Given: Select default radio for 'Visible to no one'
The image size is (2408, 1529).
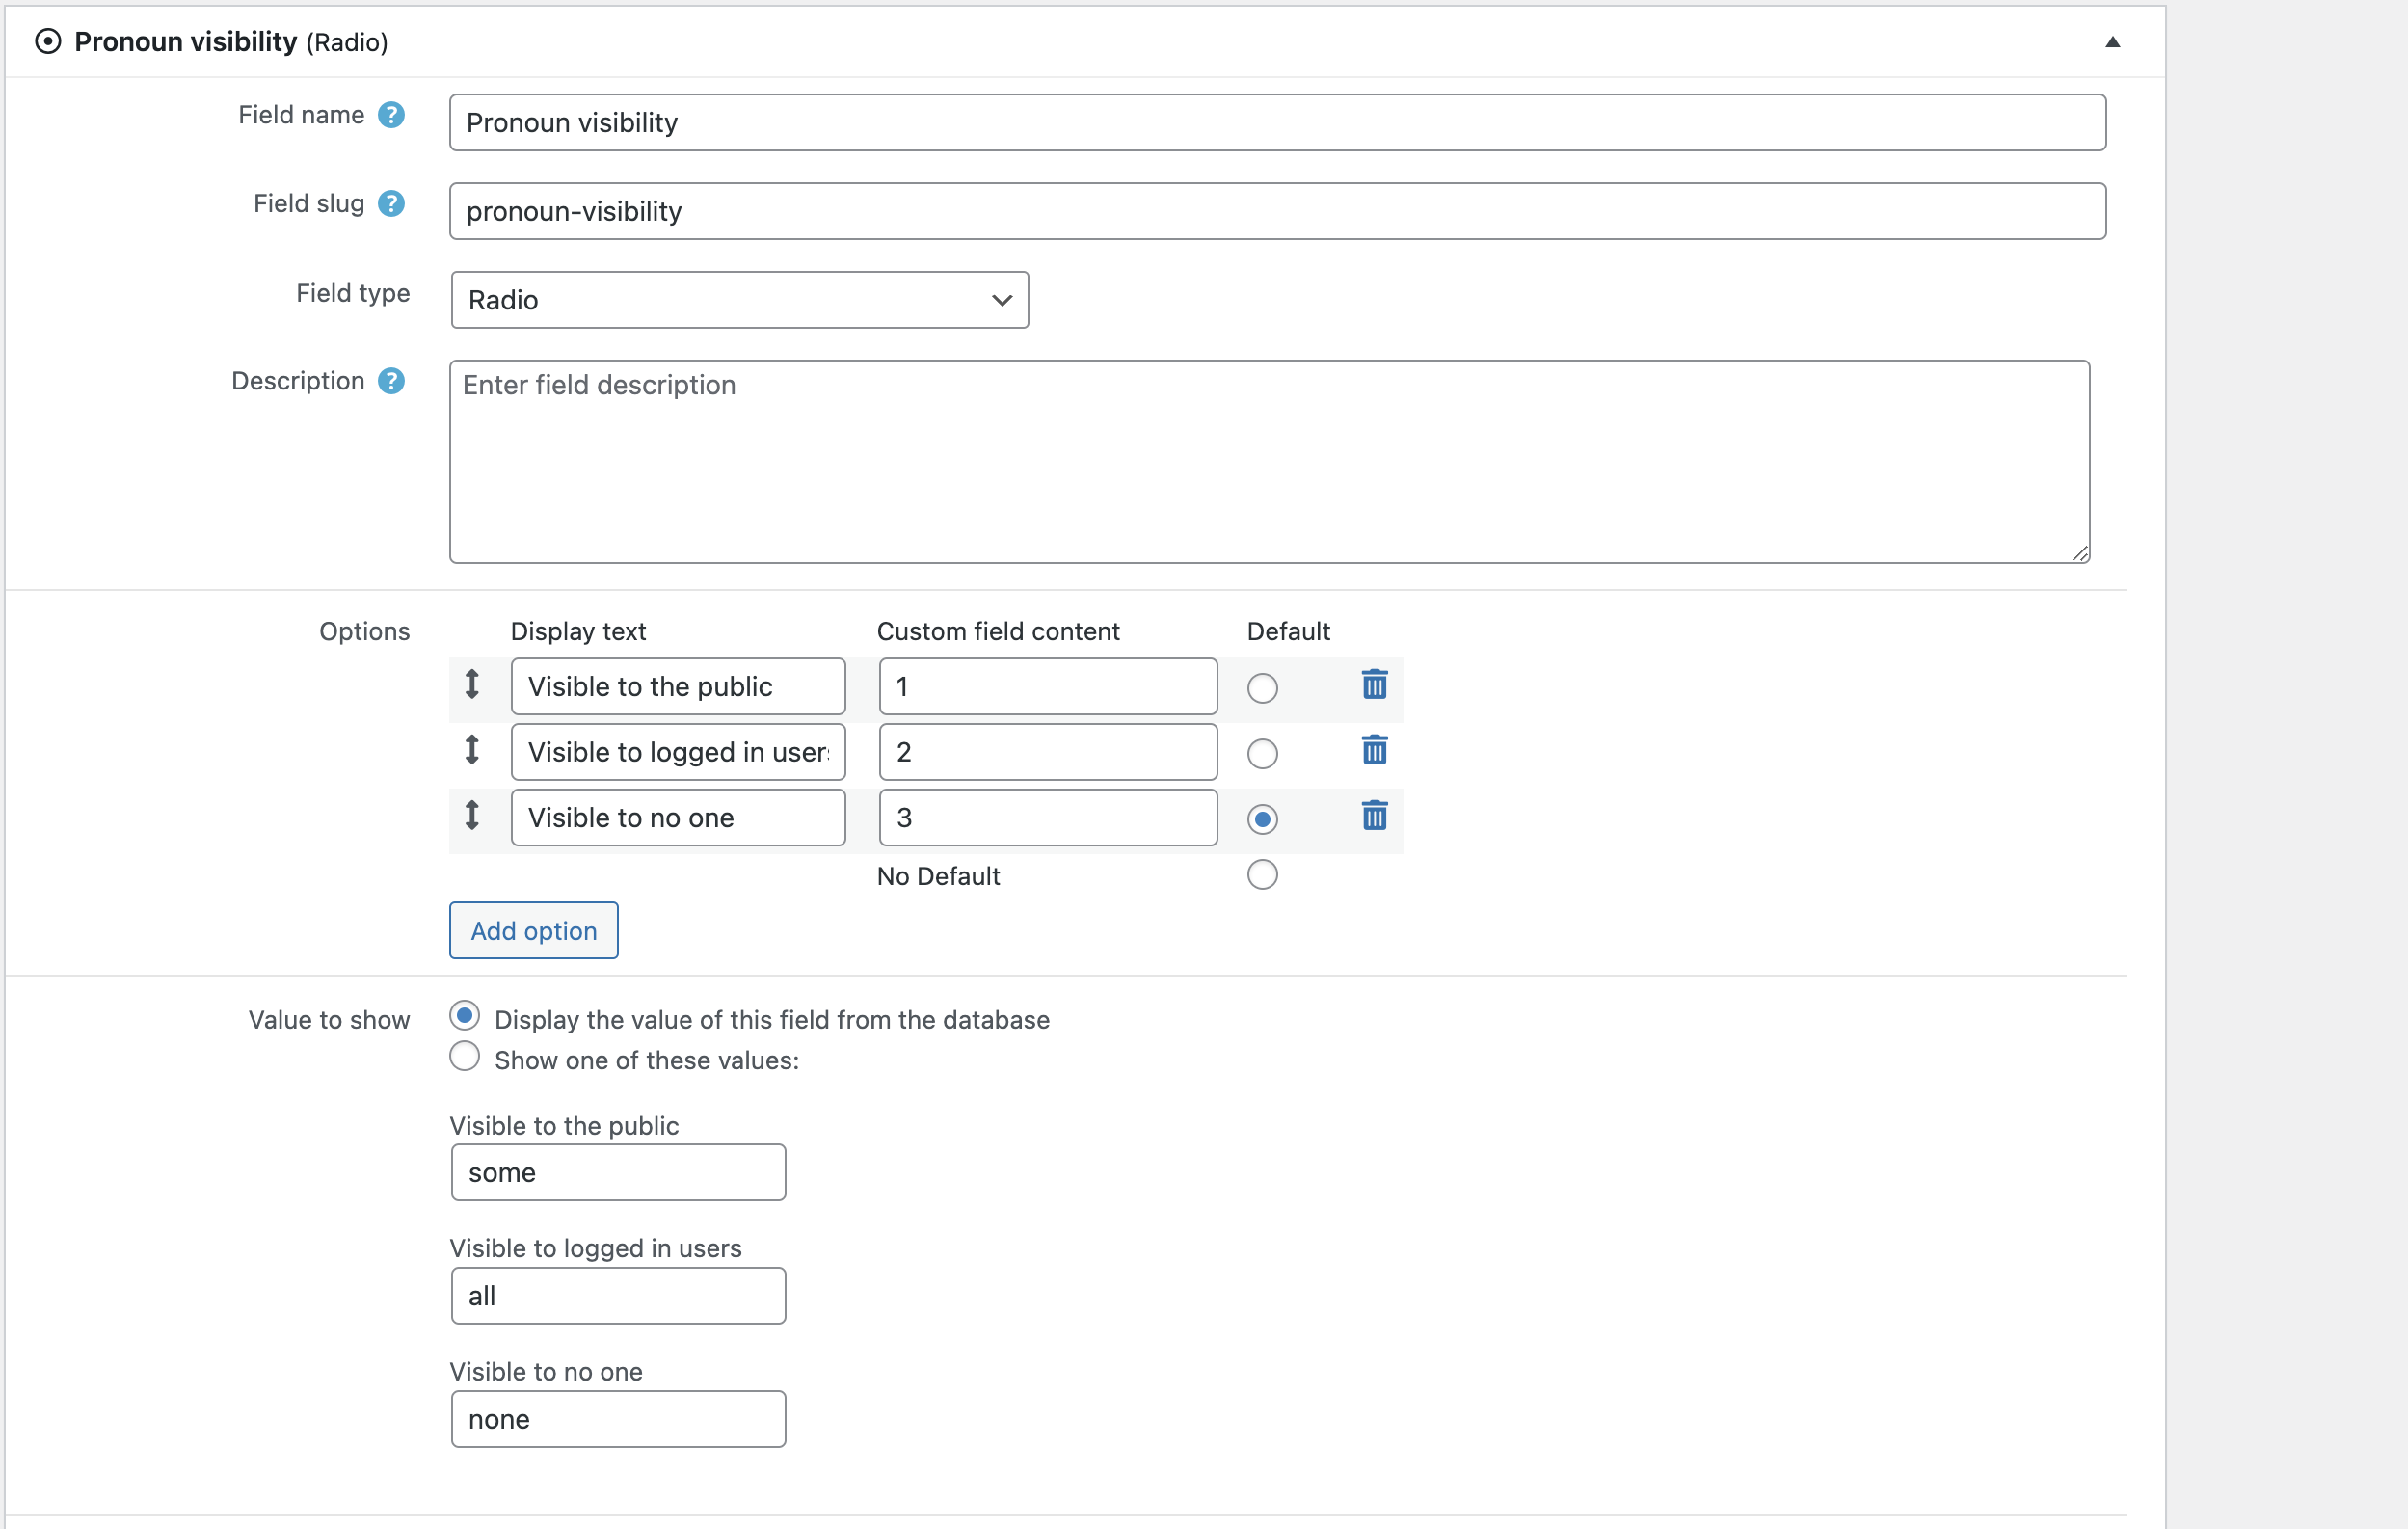Looking at the screenshot, I should tap(1262, 820).
